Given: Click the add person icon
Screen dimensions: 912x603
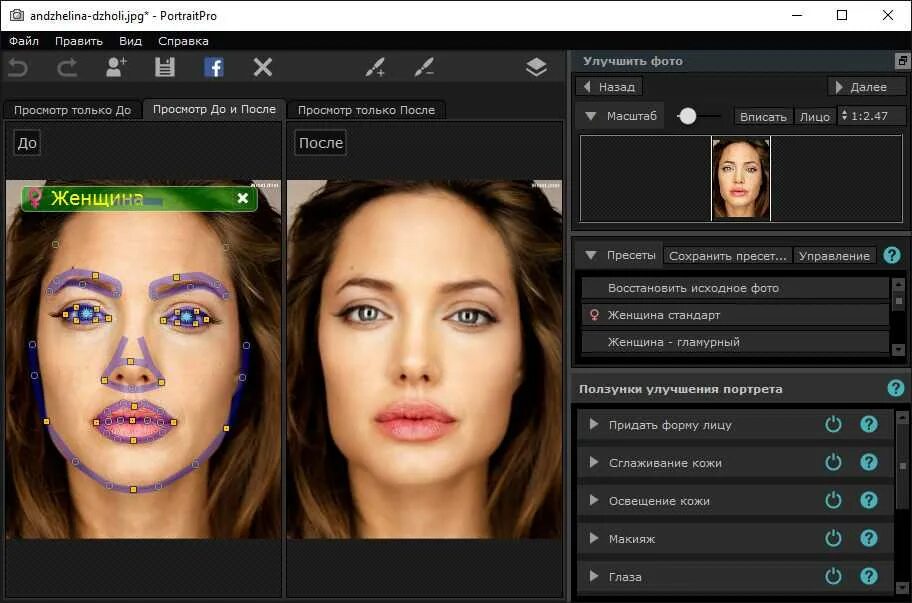Looking at the screenshot, I should [x=116, y=67].
